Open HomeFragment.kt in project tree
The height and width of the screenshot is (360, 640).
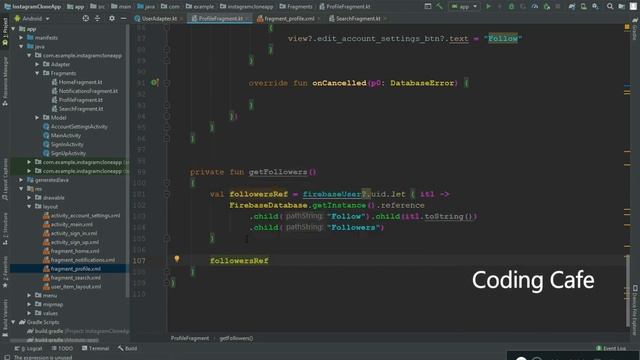[77, 82]
